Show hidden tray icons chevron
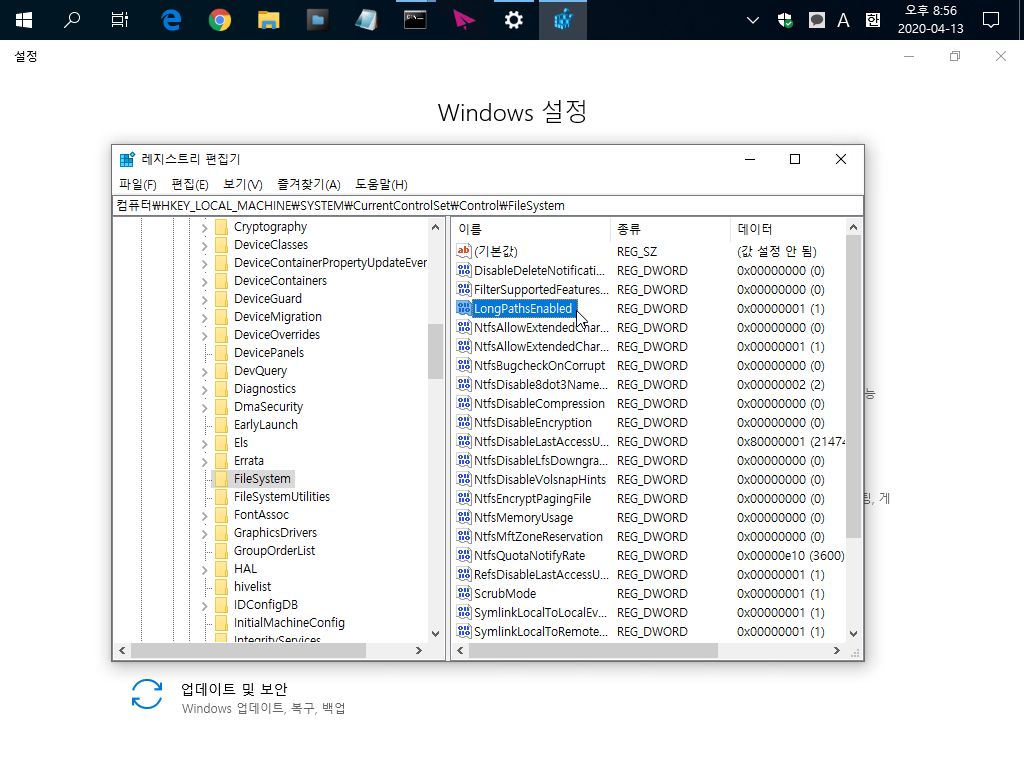Image resolution: width=1024 pixels, height=768 pixels. coord(753,20)
